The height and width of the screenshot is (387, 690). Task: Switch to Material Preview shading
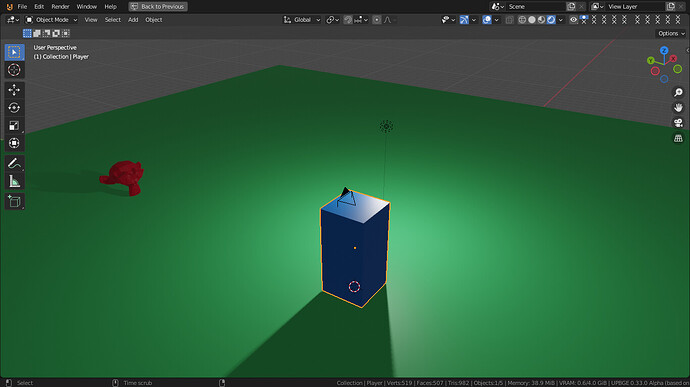(x=541, y=20)
